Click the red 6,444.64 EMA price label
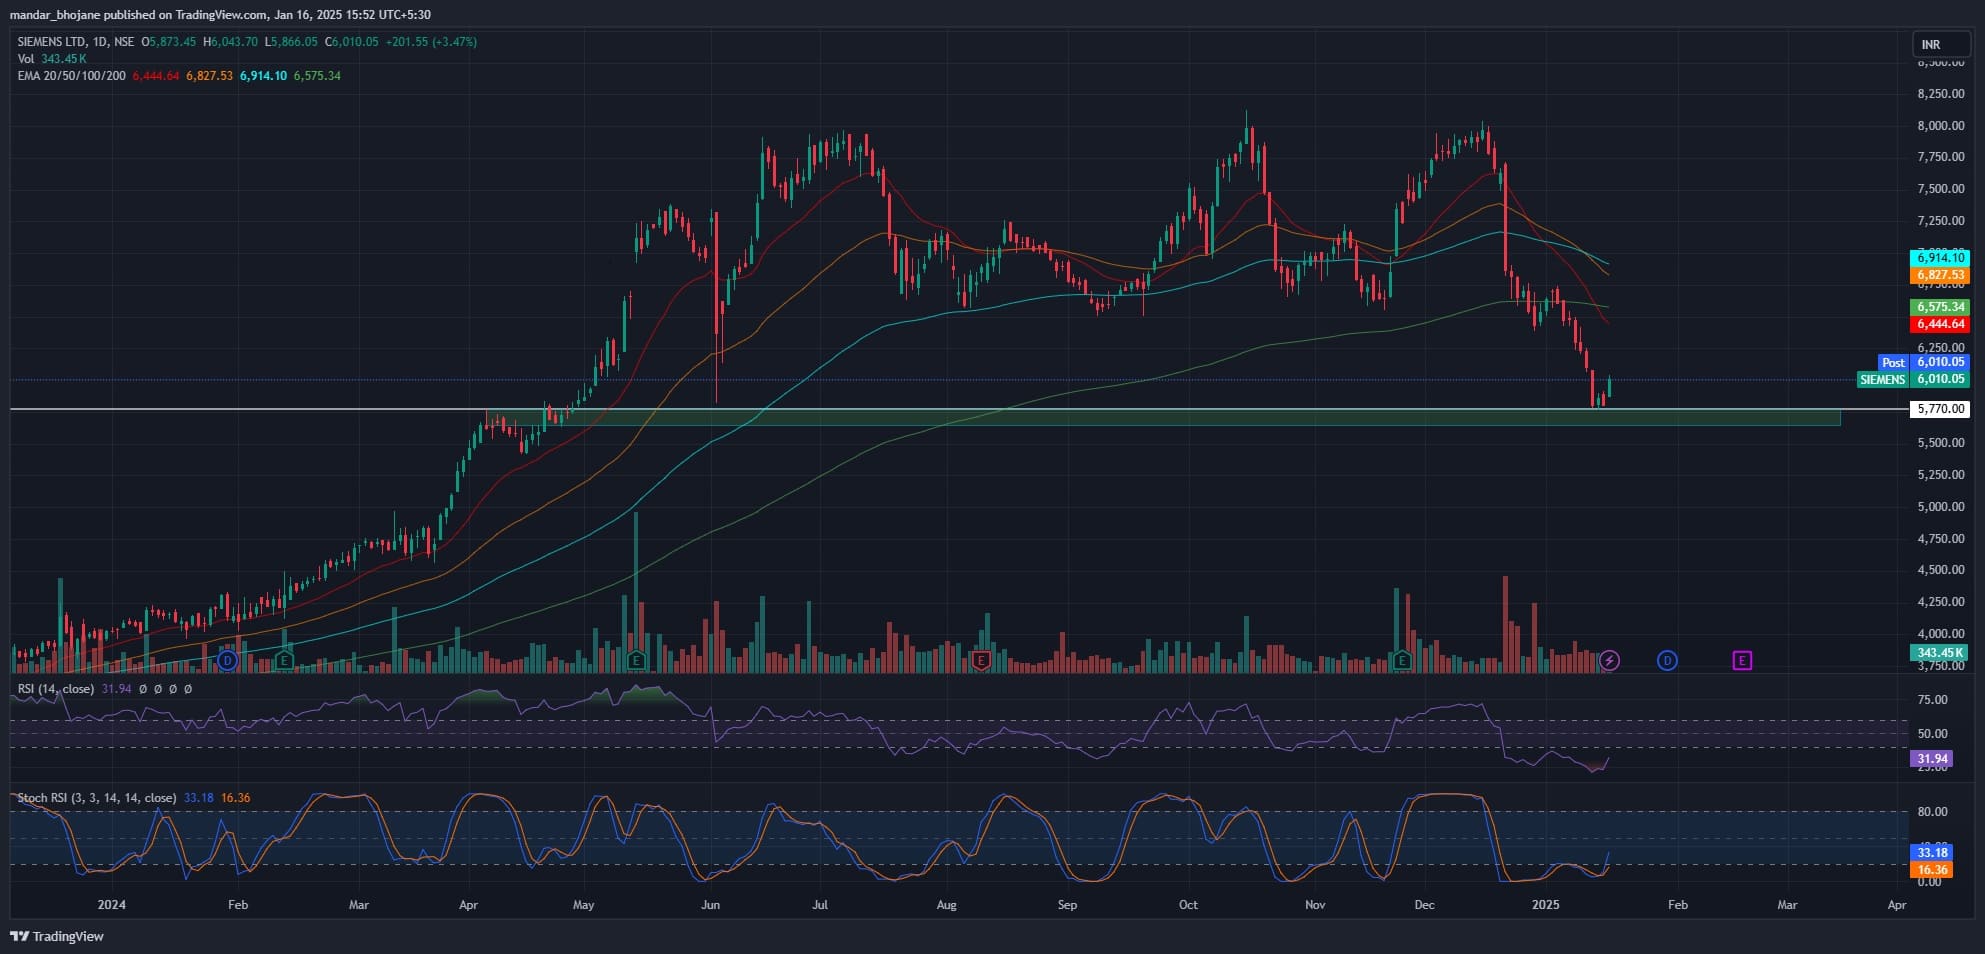The image size is (1985, 954). point(1940,324)
